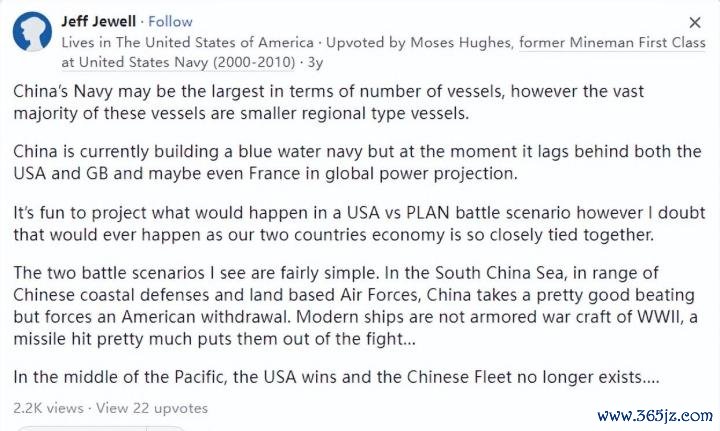720x431 pixels.
Task: View the 22 upvotes list
Action: 152,408
